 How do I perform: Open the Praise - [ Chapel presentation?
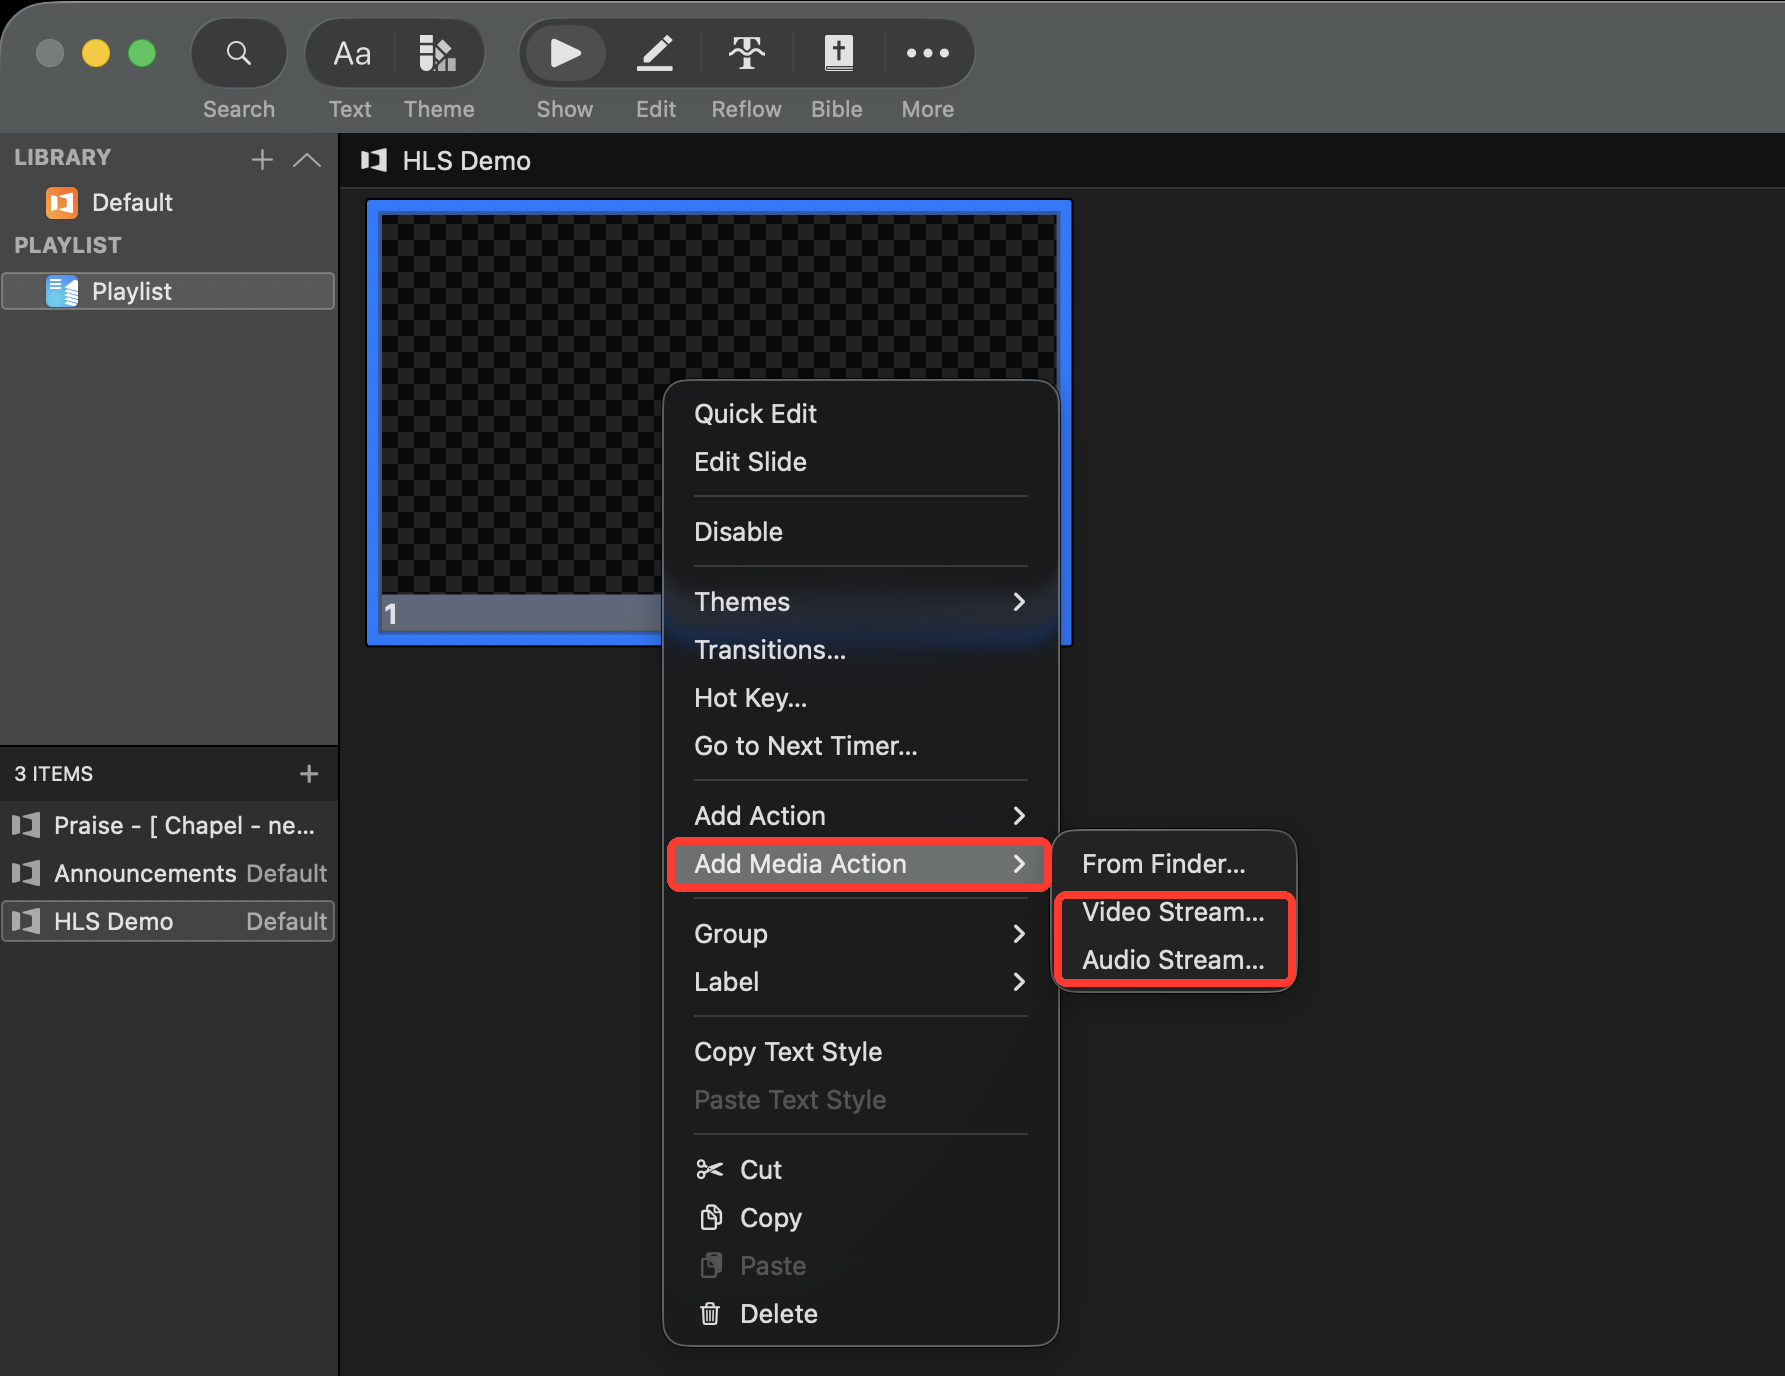[x=168, y=826]
